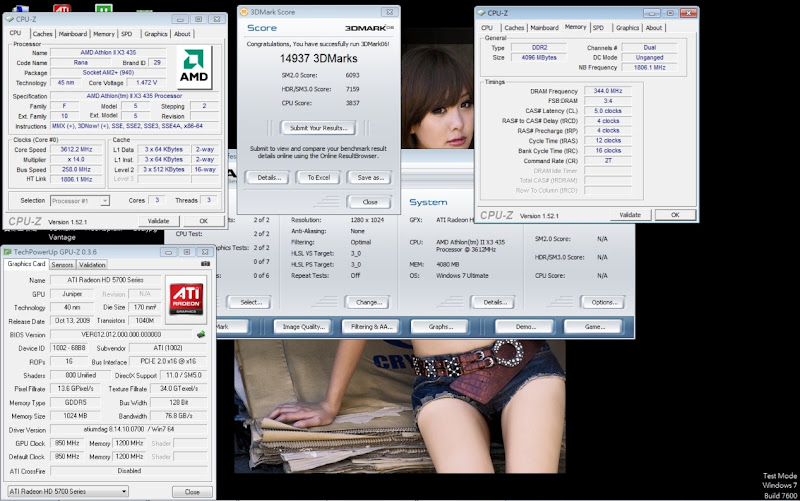800x501 pixels.
Task: Click Validate in the left CPU-Z window
Action: point(158,220)
